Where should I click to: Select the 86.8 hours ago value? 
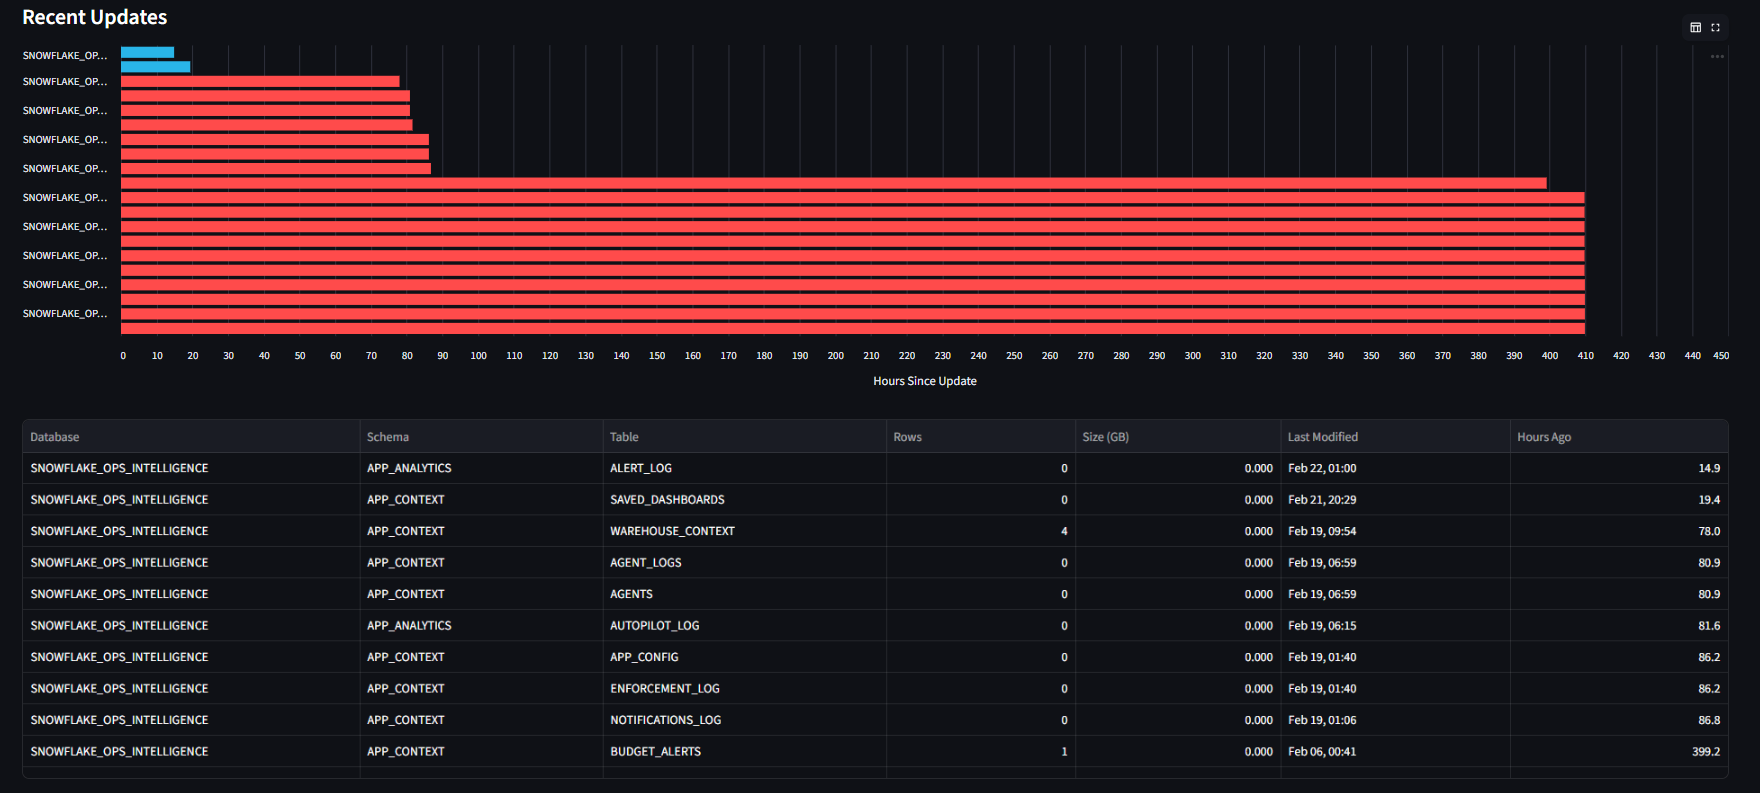point(1619,720)
